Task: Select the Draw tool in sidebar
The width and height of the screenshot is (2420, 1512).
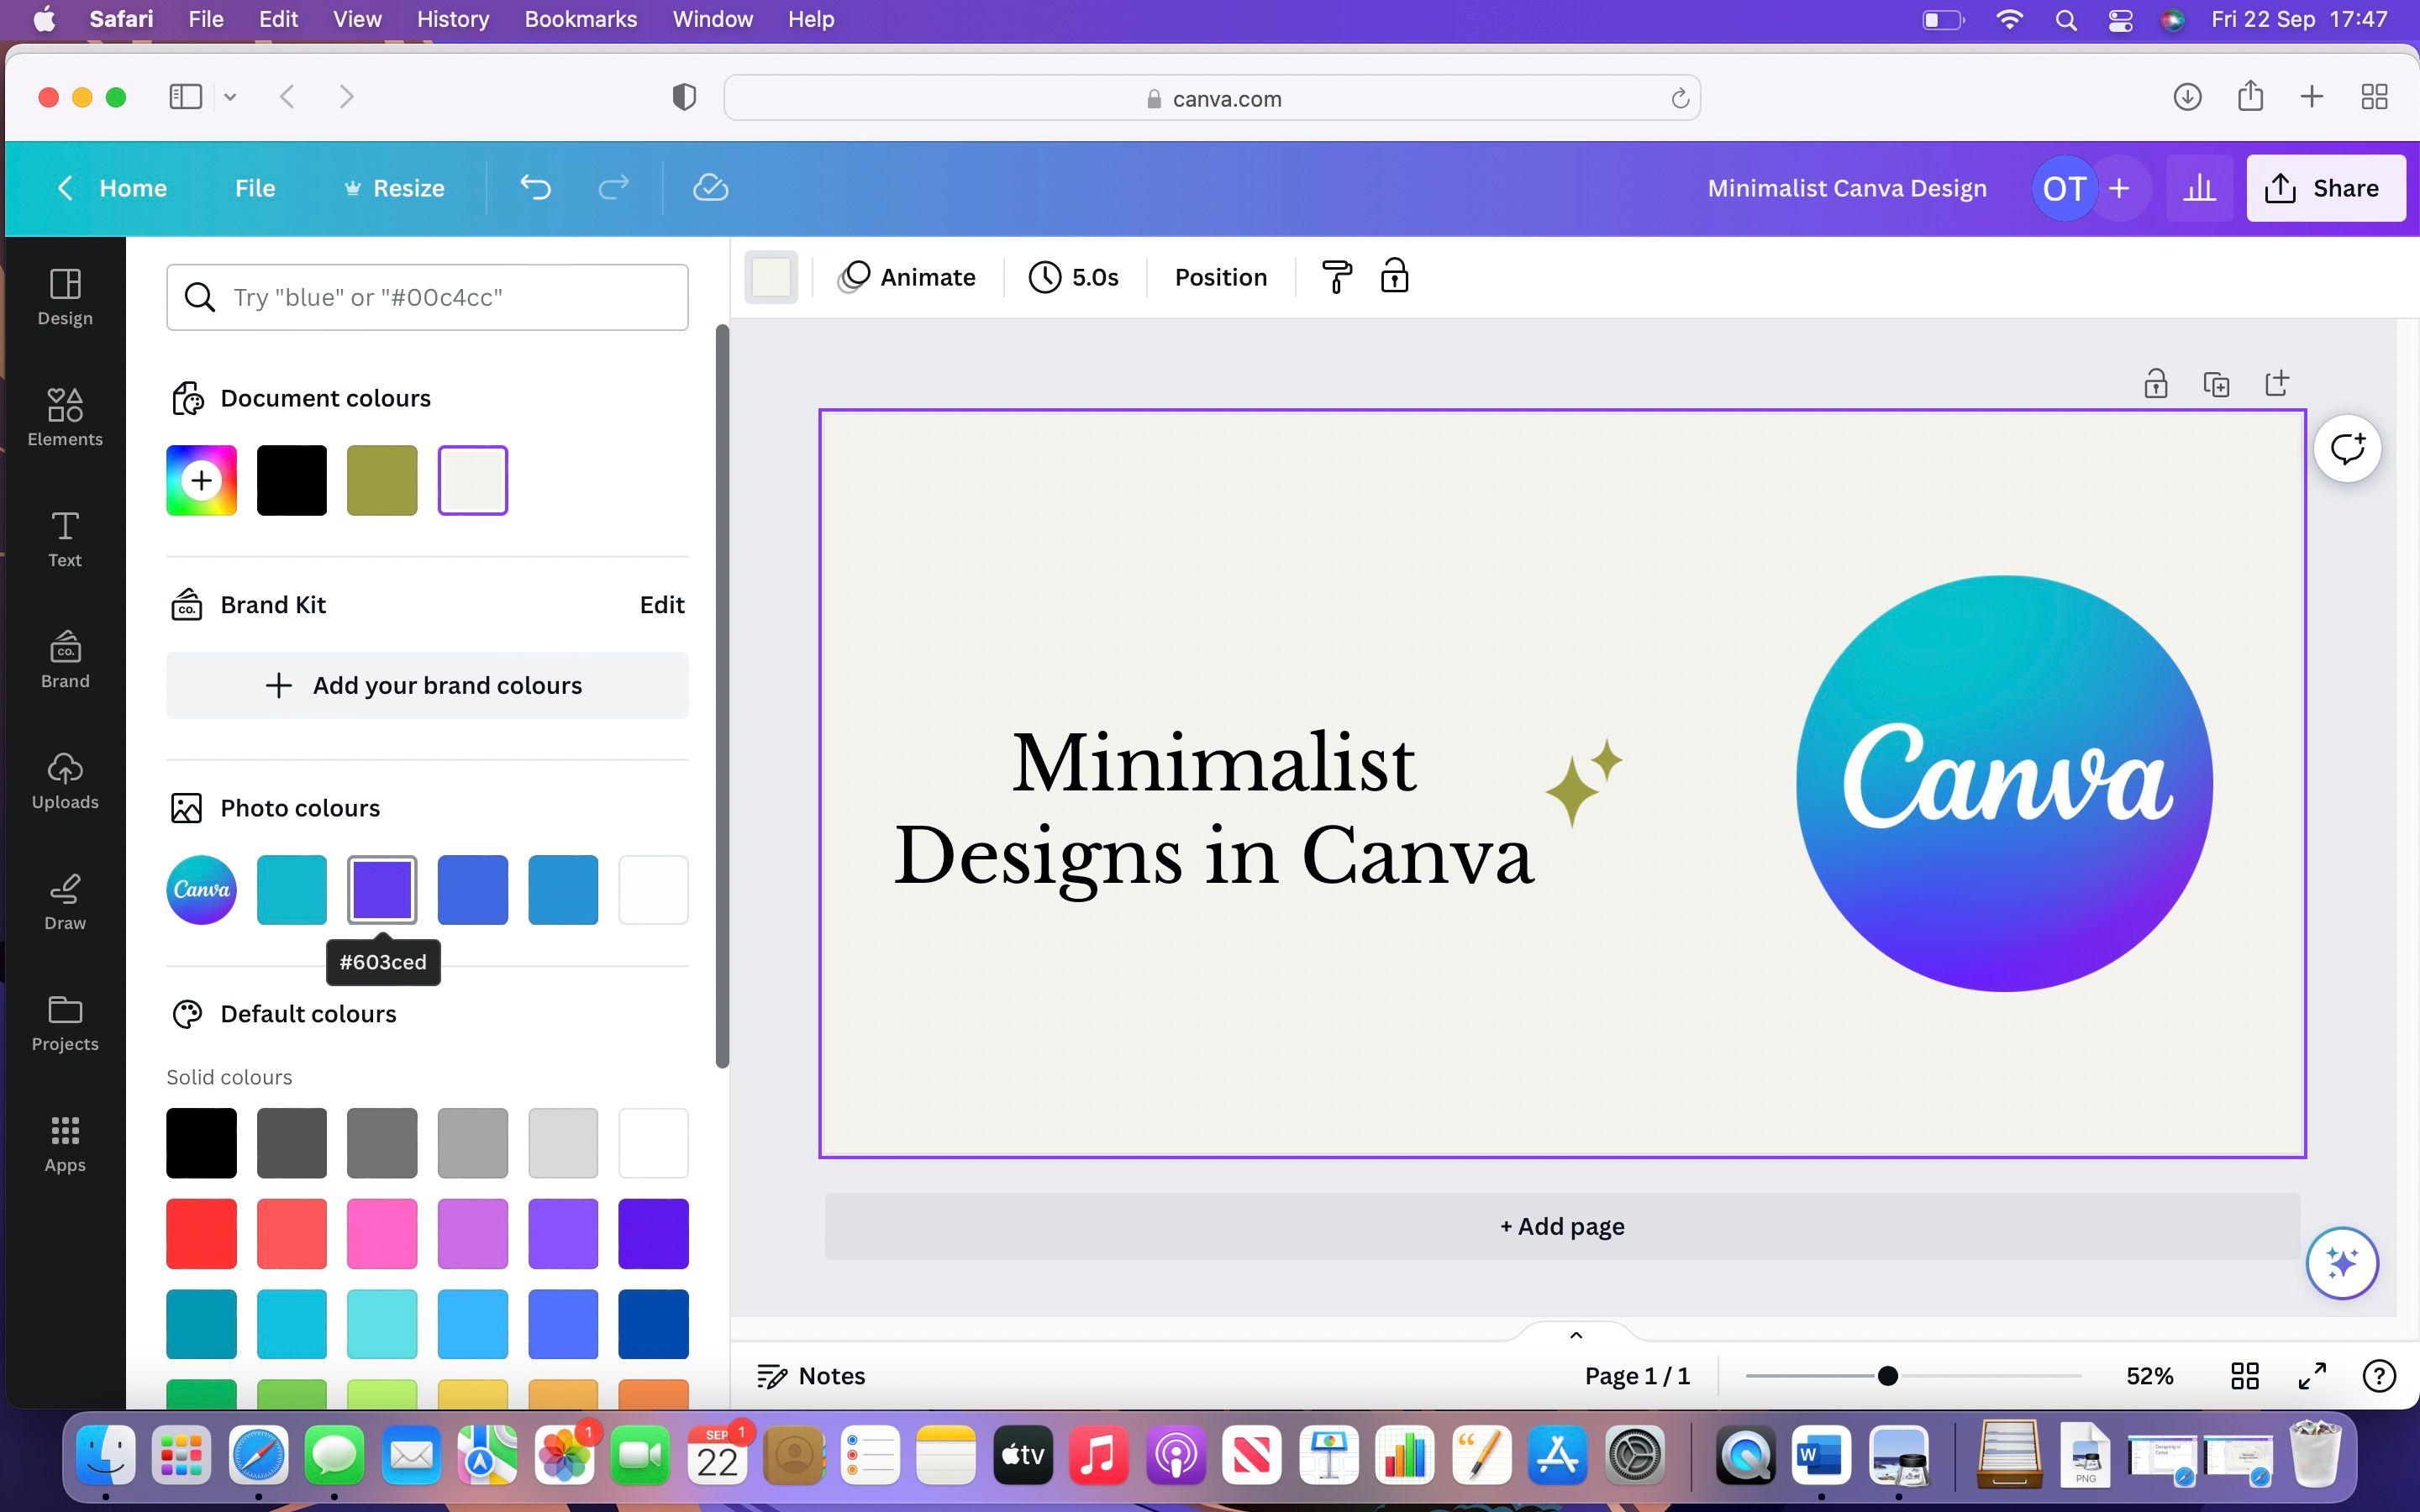Action: pyautogui.click(x=64, y=898)
